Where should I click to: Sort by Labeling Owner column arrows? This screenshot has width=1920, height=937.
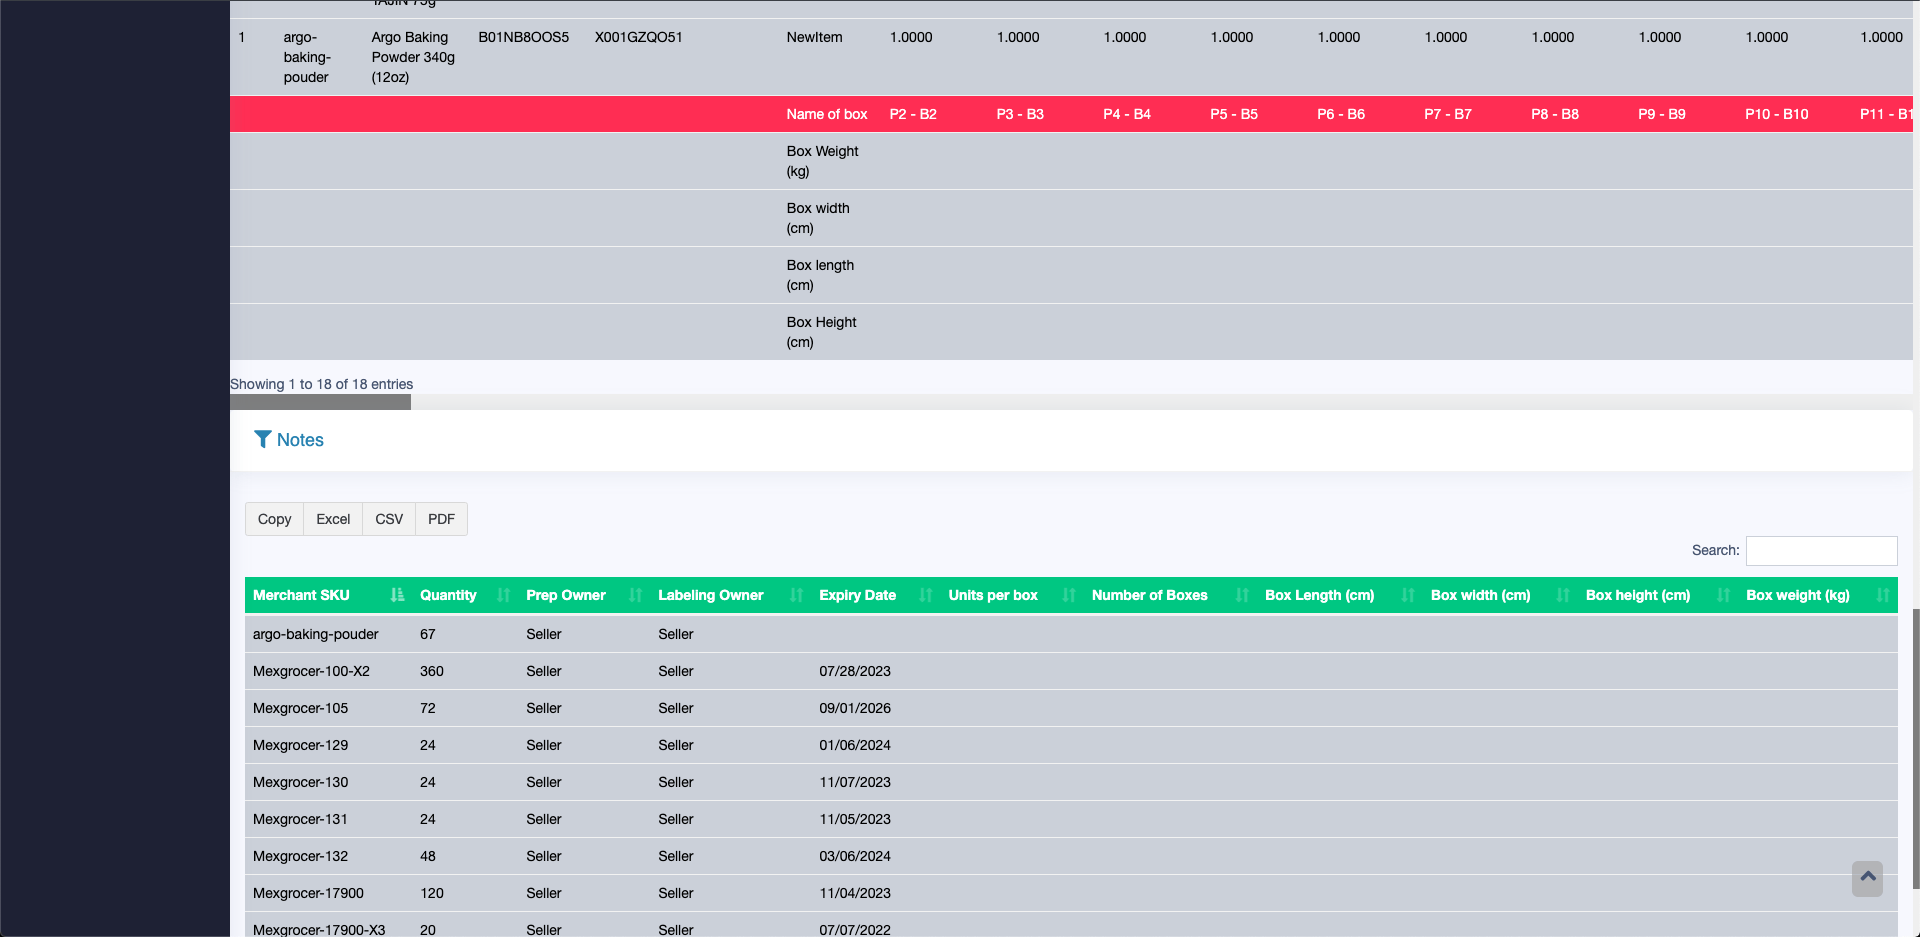(797, 595)
